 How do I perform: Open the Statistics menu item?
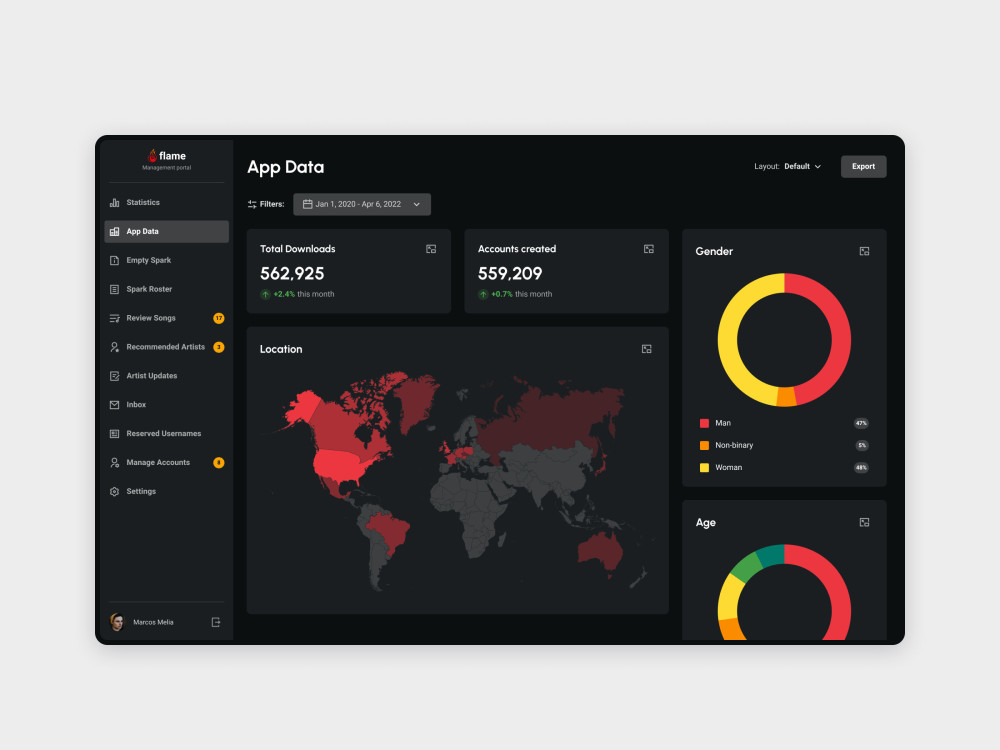pyautogui.click(x=166, y=203)
